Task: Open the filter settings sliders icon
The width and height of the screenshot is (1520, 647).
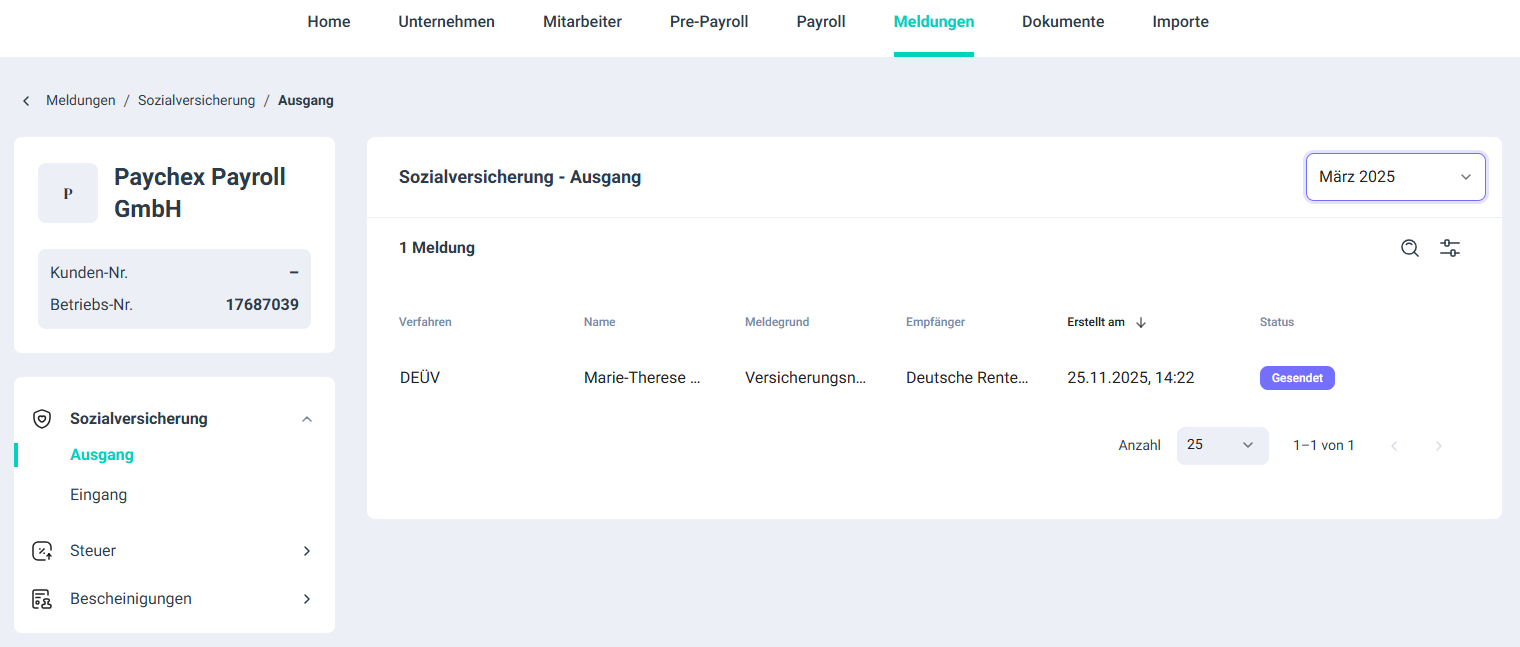Action: pyautogui.click(x=1450, y=248)
